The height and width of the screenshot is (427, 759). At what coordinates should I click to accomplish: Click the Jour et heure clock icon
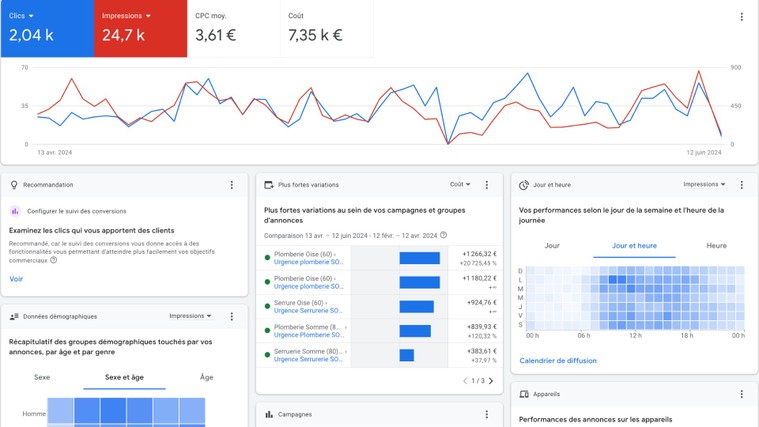click(x=524, y=185)
